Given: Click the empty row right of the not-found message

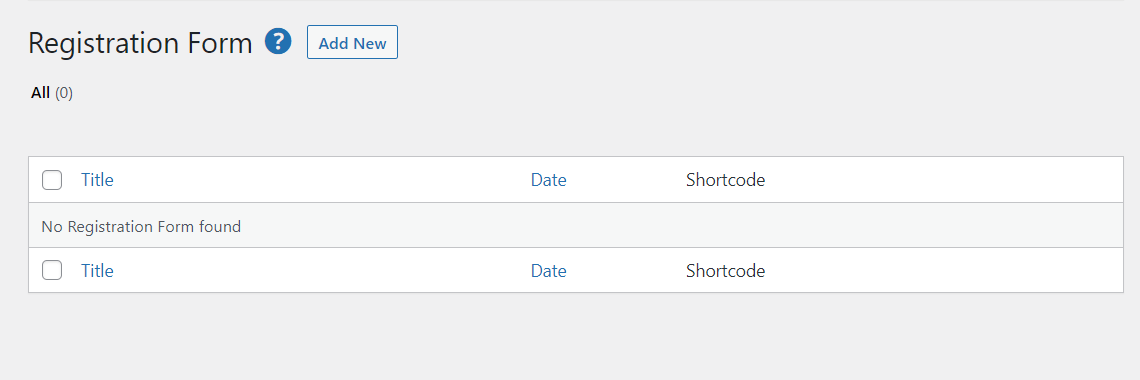Looking at the screenshot, I should pyautogui.click(x=682, y=226).
